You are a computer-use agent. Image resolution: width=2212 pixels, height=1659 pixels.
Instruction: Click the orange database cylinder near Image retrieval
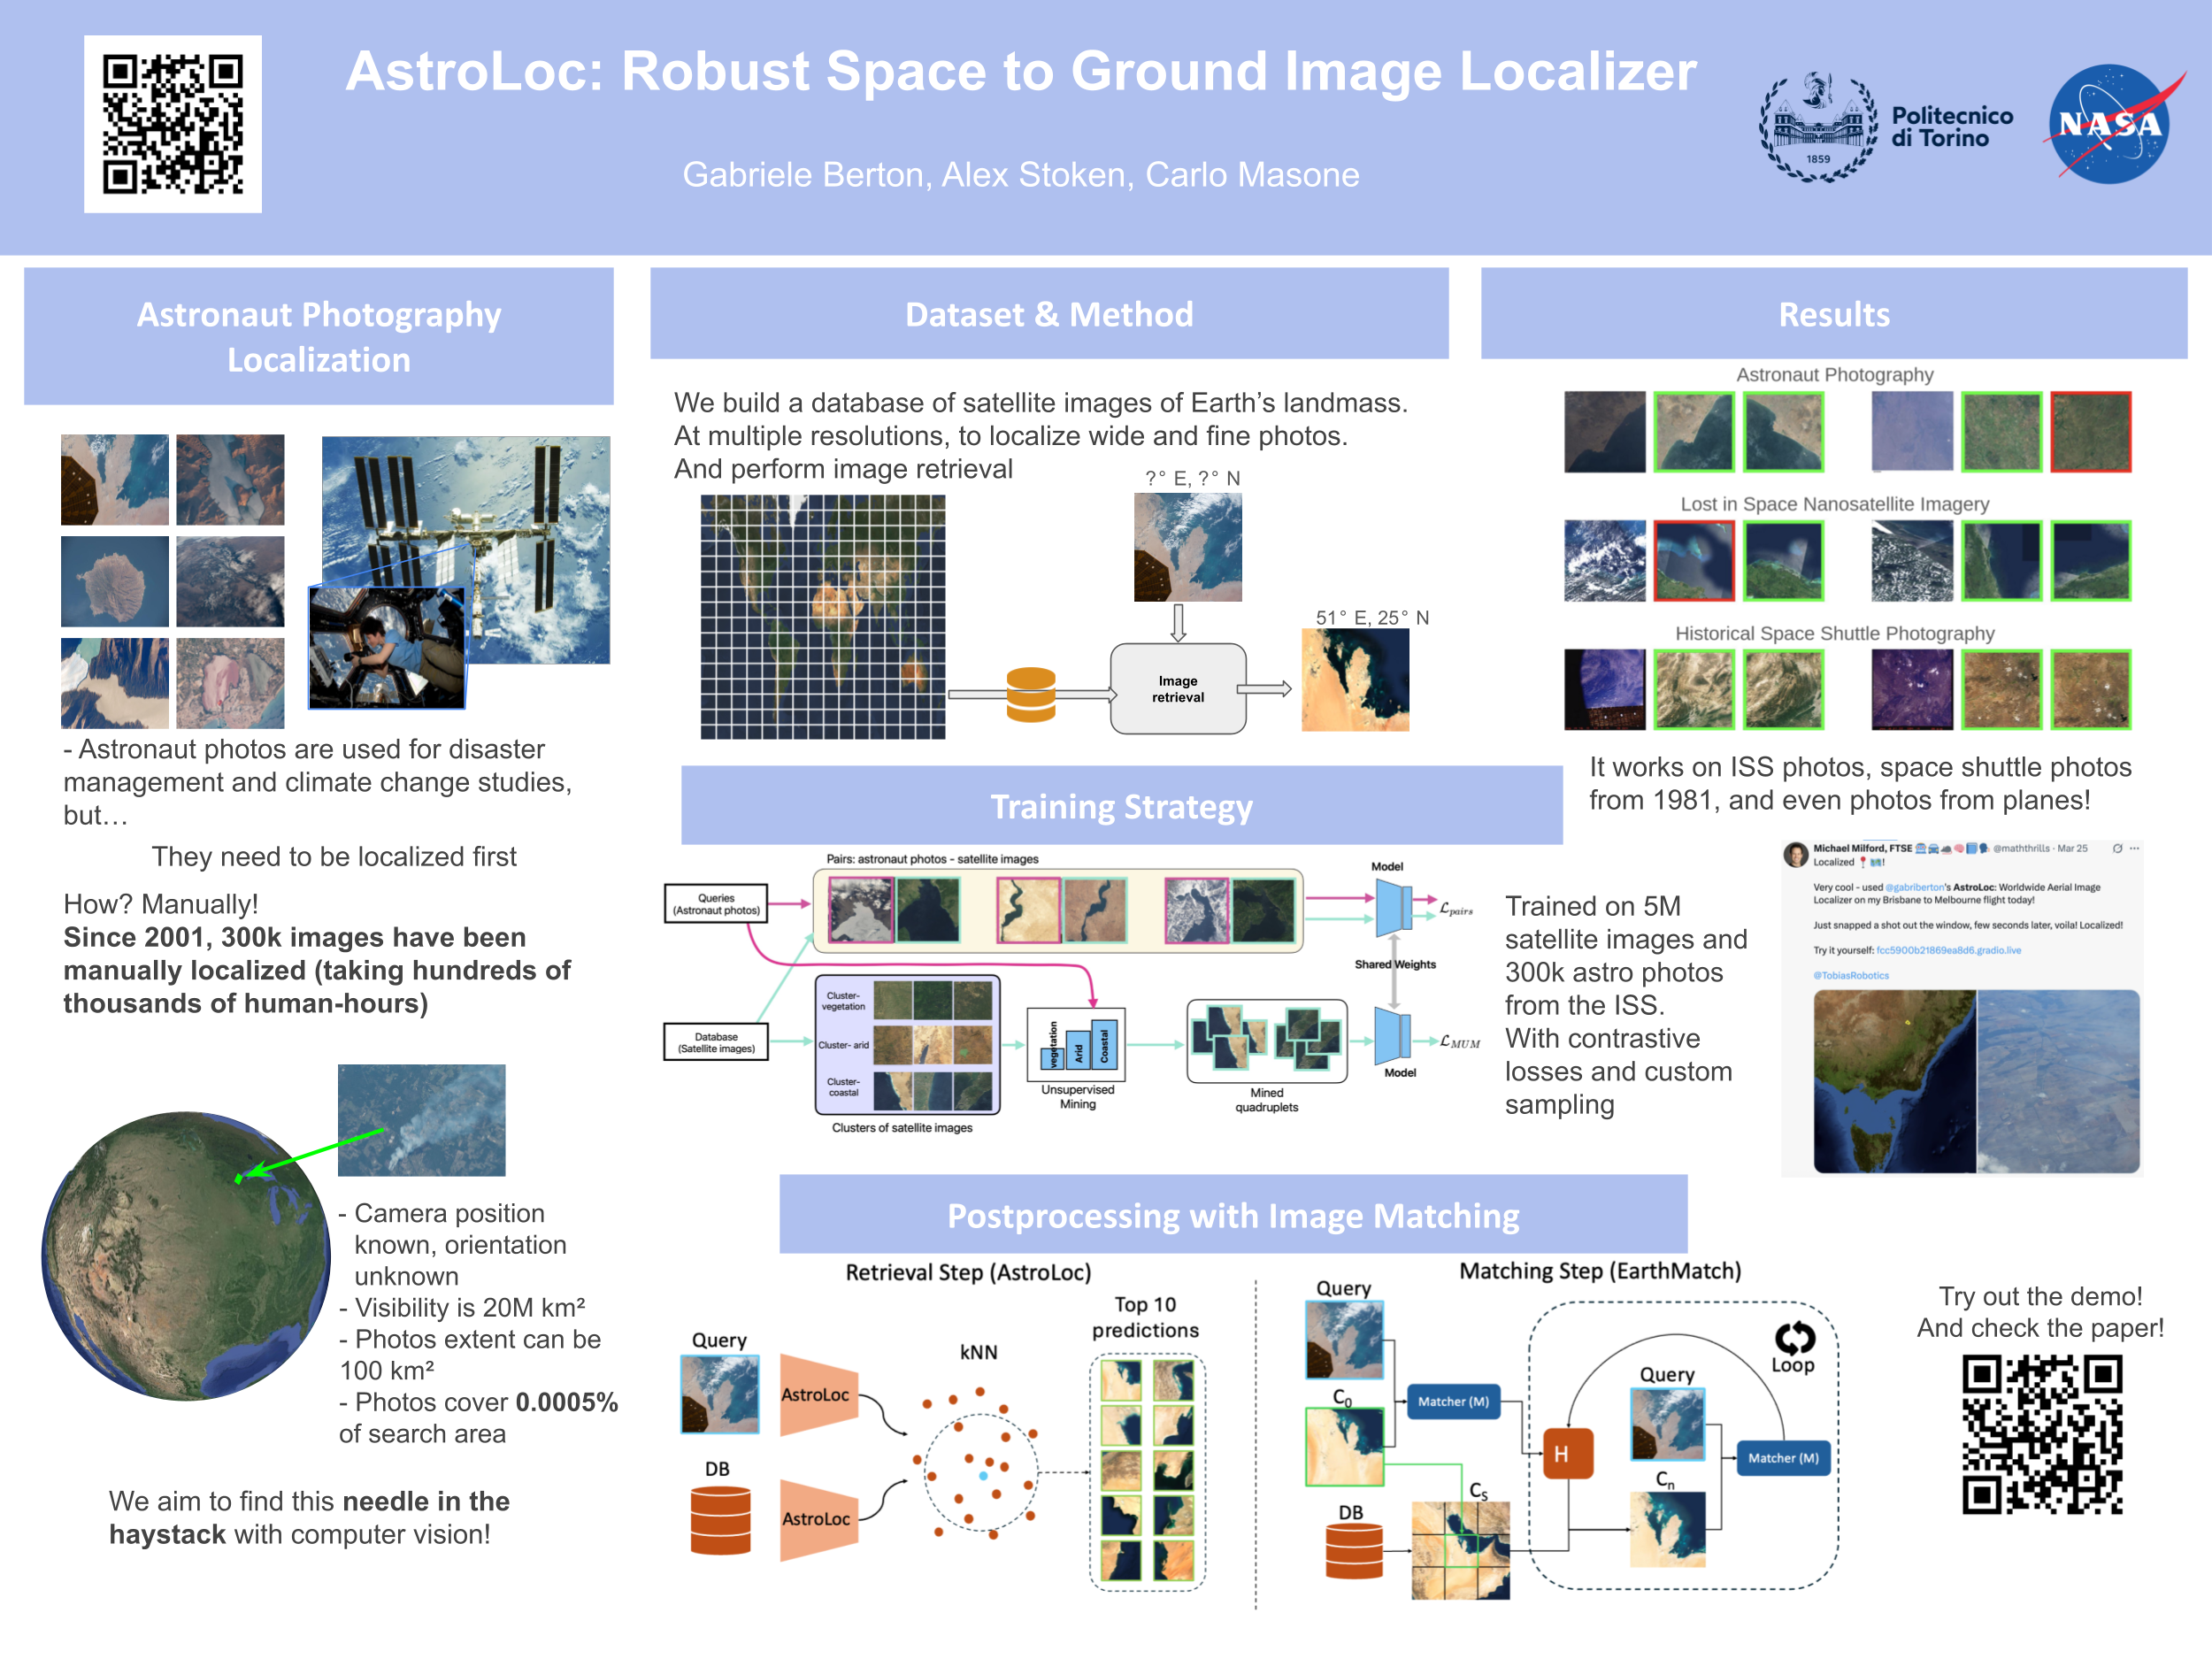pyautogui.click(x=1031, y=694)
